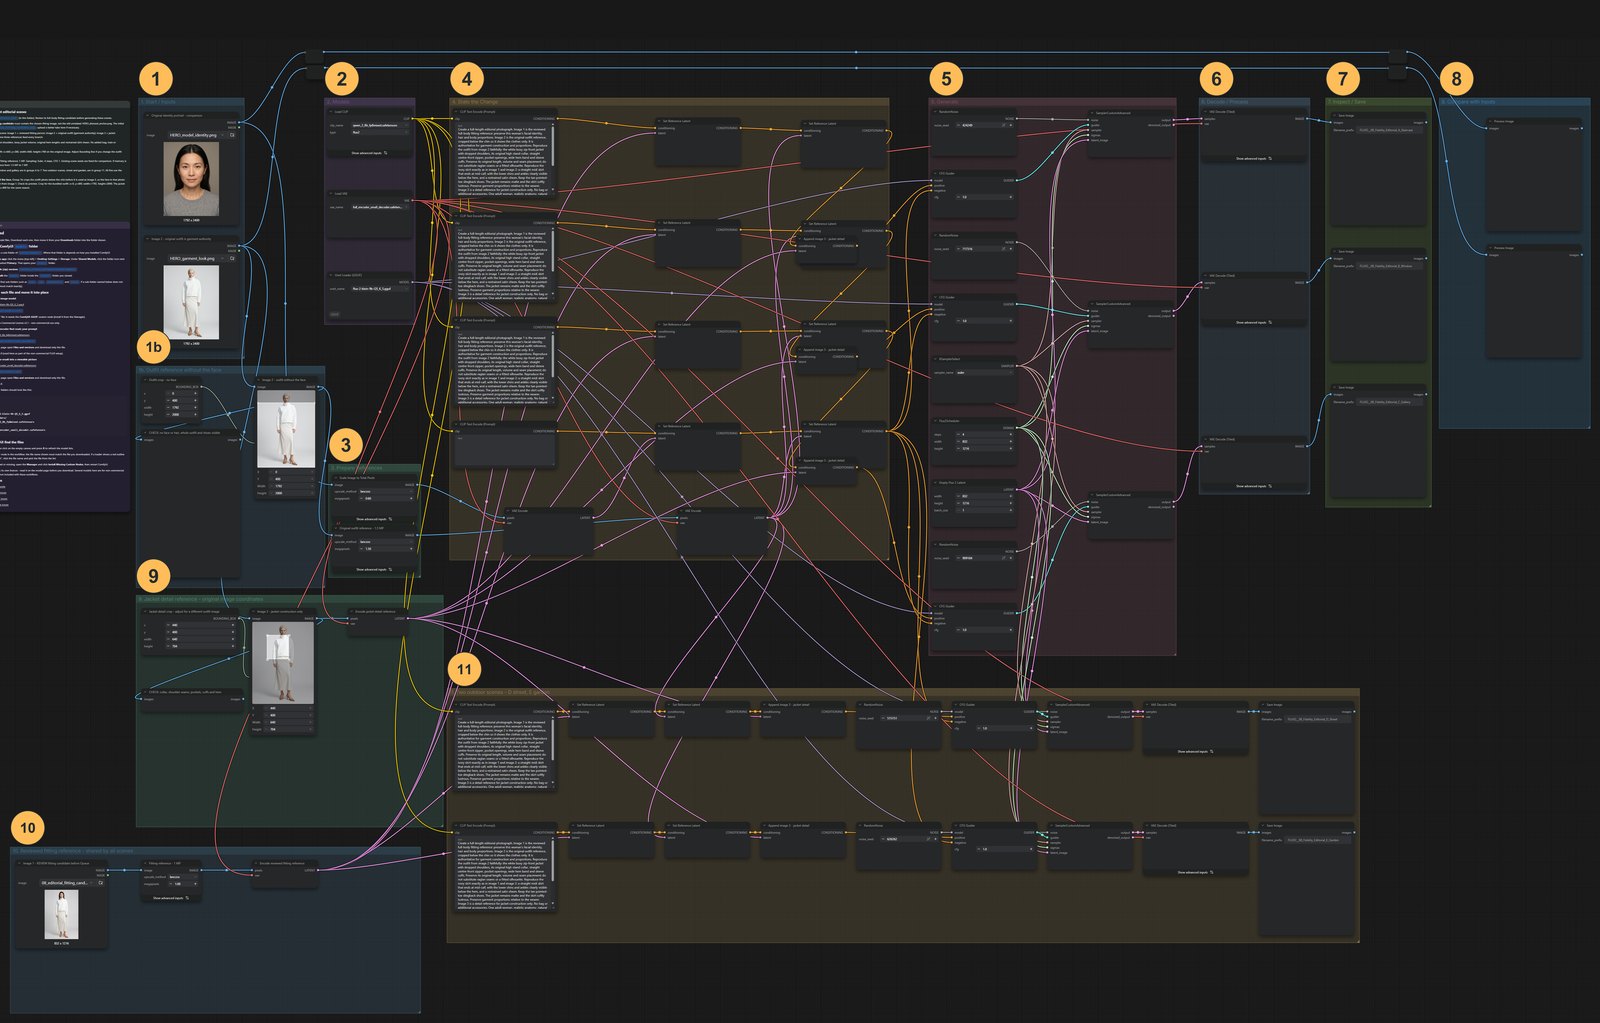Click width 640 field in Jacket detail crop

tap(201, 639)
